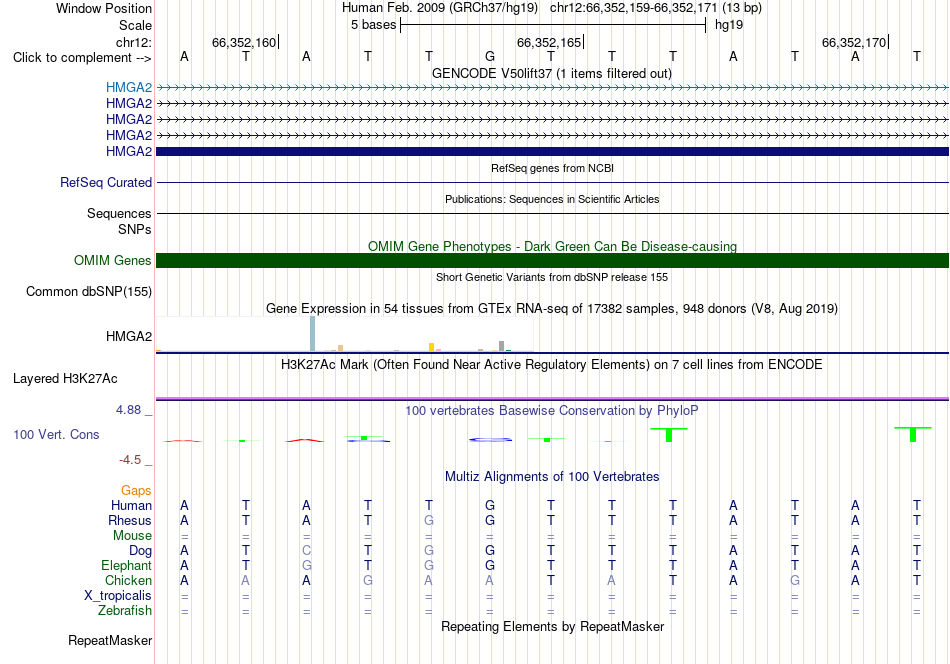Open the H3K27Ac Mark track title

[x=552, y=365]
